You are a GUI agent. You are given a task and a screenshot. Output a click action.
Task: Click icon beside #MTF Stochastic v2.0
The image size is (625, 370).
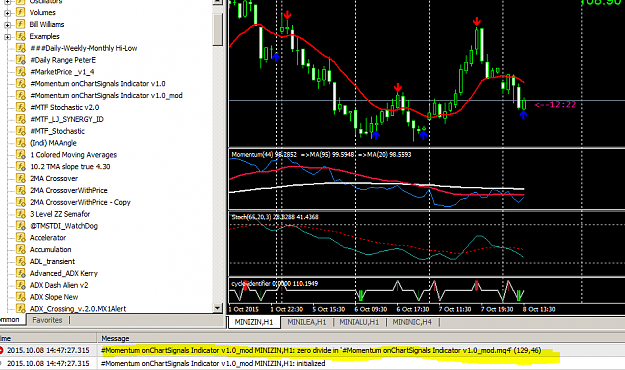coord(21,107)
